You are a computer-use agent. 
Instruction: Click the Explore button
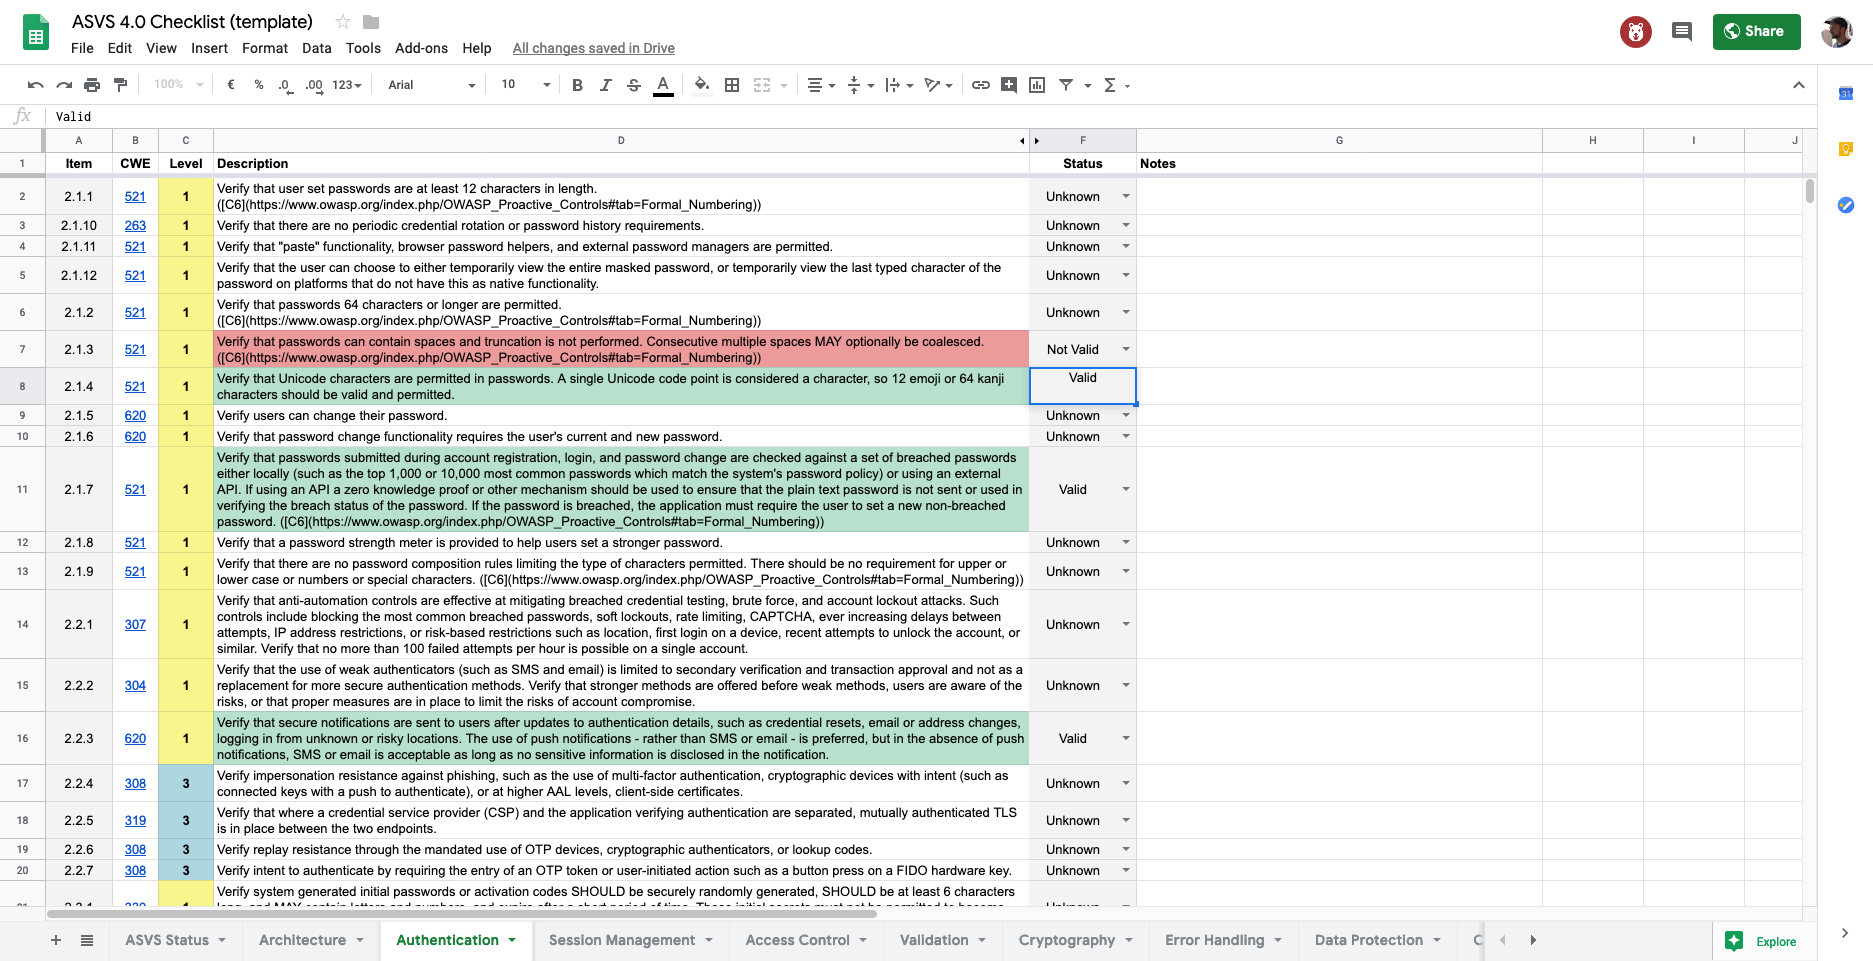1763,941
